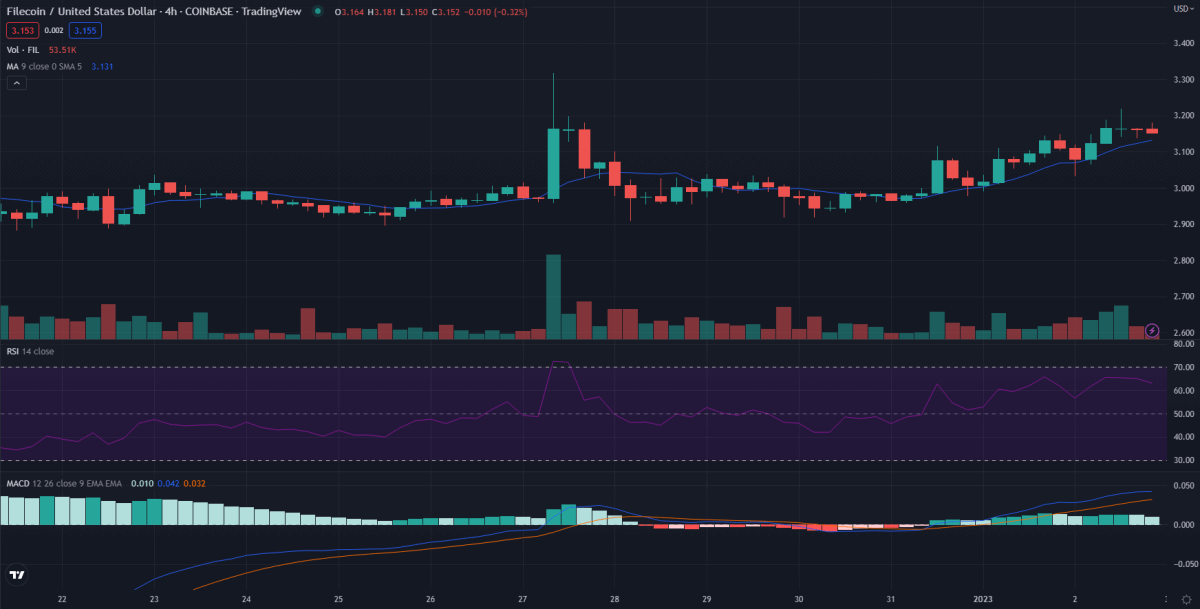Select the MACD 12 26 close legend
1200x609 pixels.
64,483
